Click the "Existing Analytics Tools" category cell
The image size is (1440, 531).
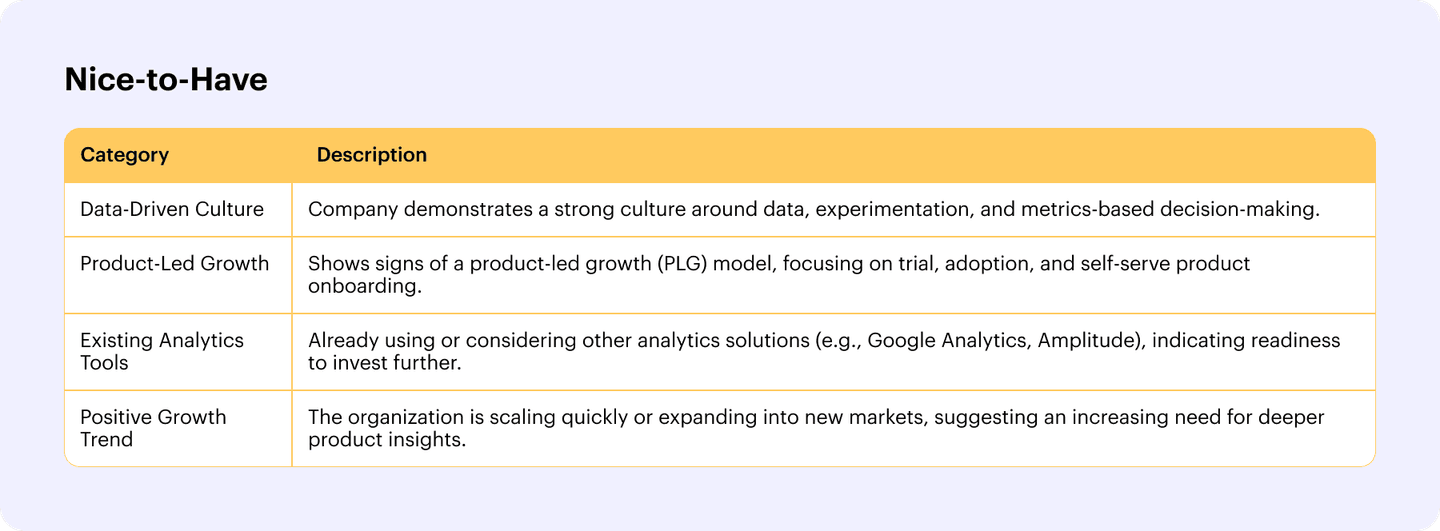(x=162, y=351)
